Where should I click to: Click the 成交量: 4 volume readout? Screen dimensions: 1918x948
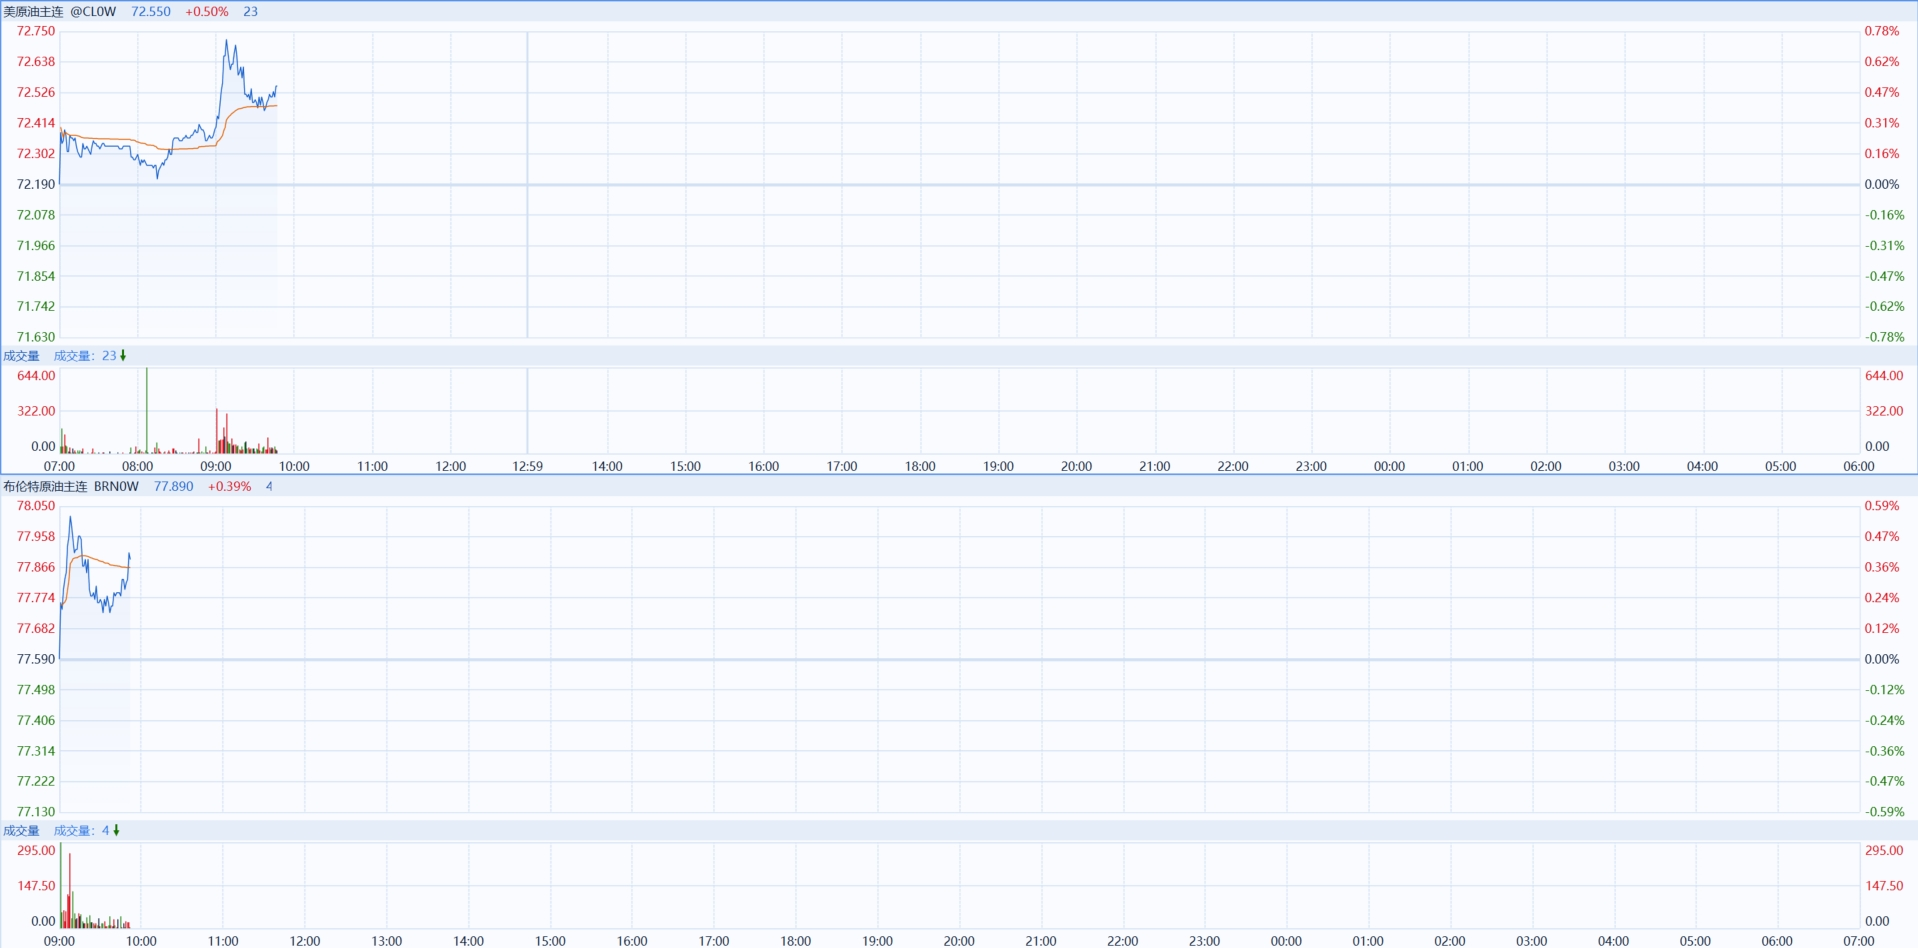(82, 831)
